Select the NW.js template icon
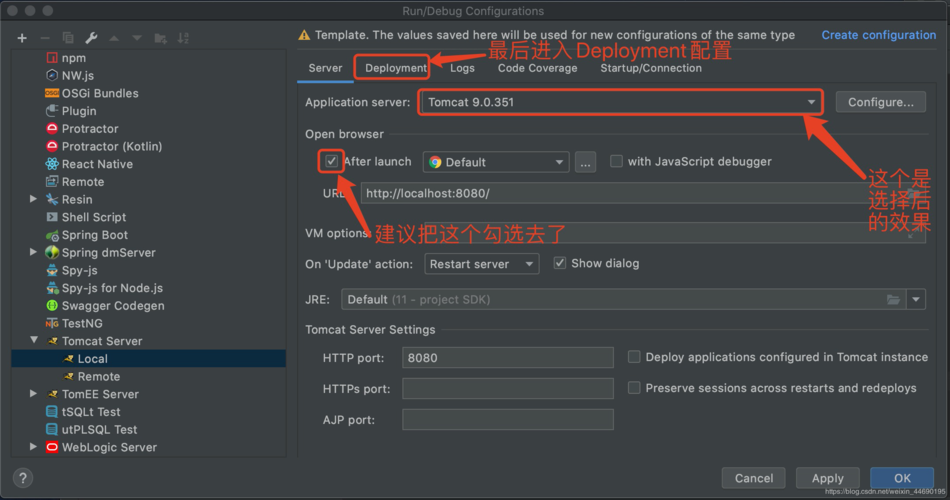Viewport: 950px width, 500px height. (x=52, y=76)
